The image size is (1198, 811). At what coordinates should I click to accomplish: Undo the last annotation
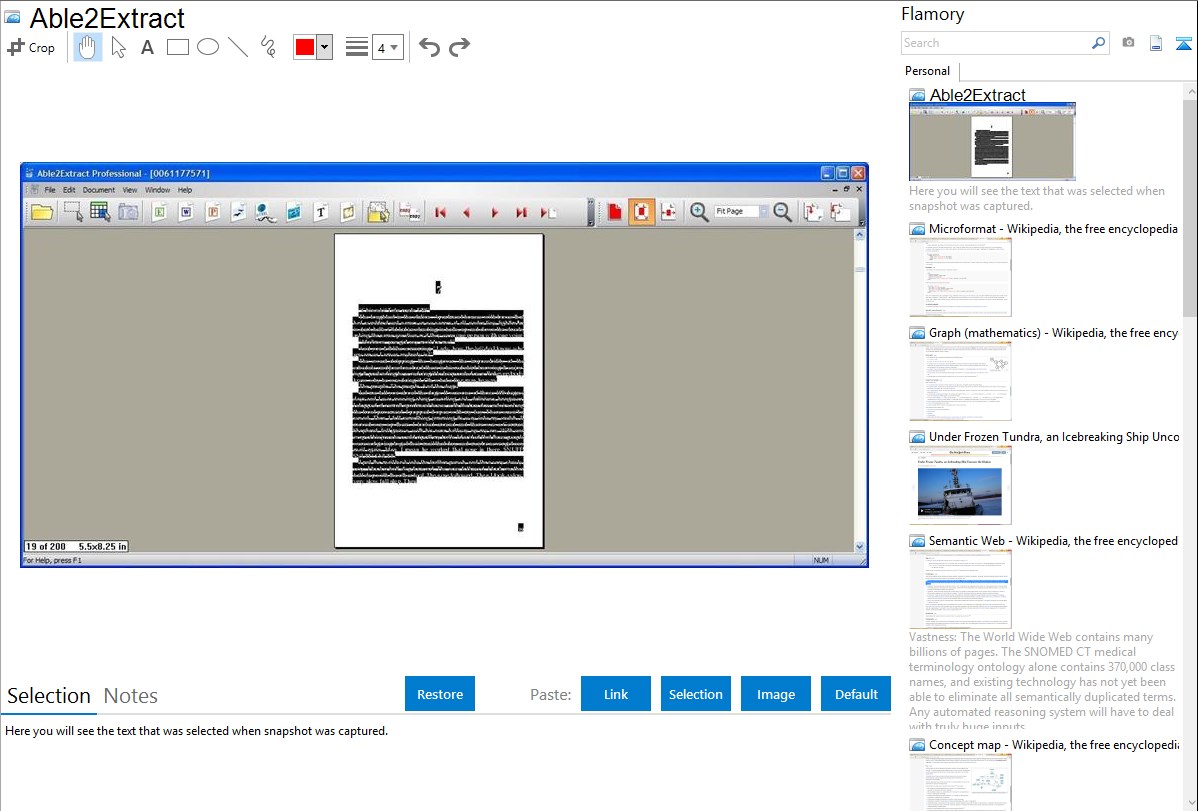tap(429, 47)
